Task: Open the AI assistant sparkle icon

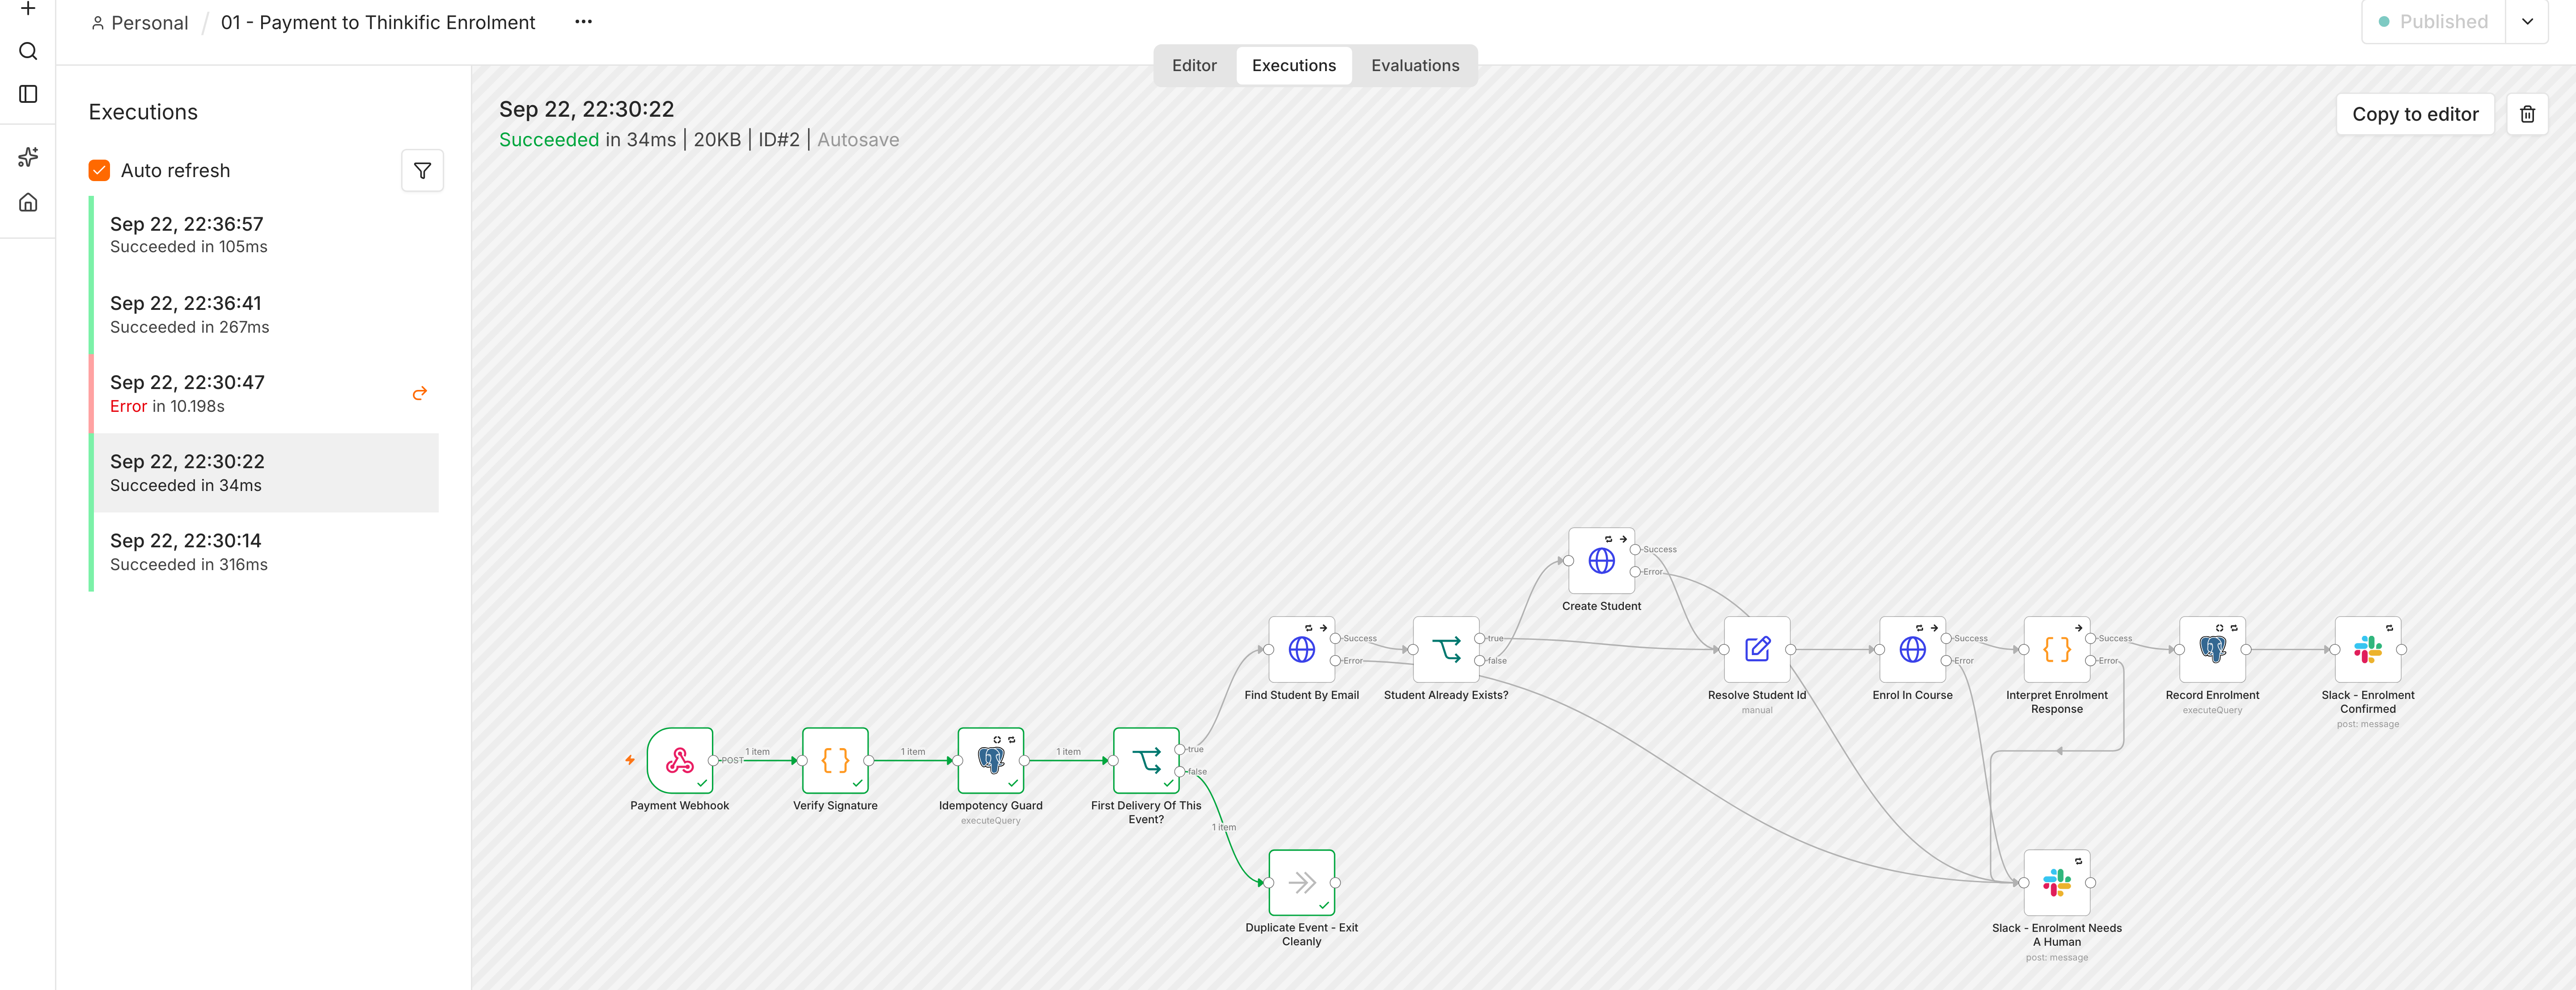Action: tap(28, 157)
